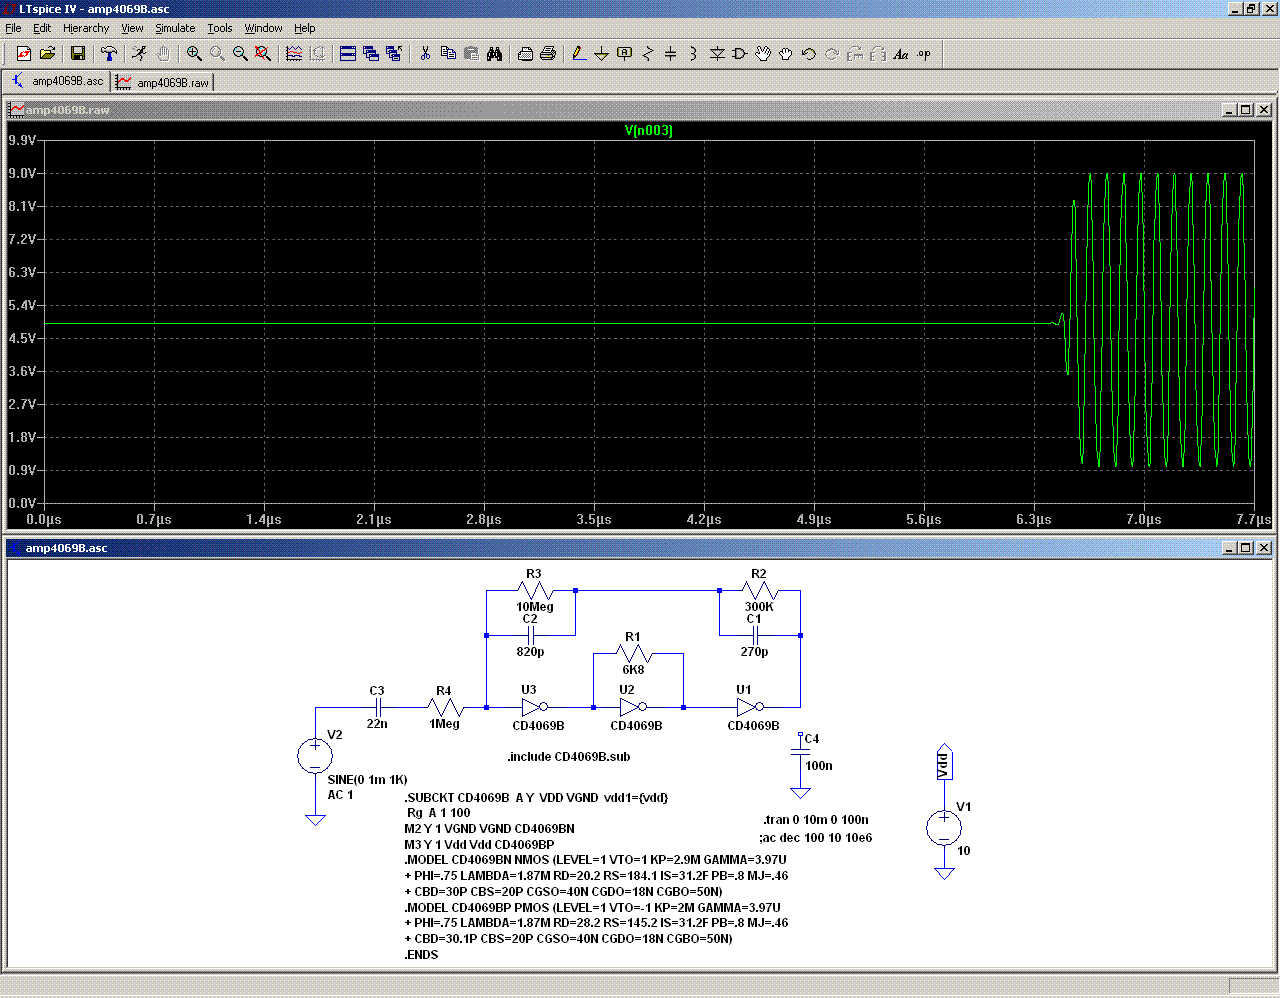
Task: Select the Resistor component tool
Action: tap(647, 54)
